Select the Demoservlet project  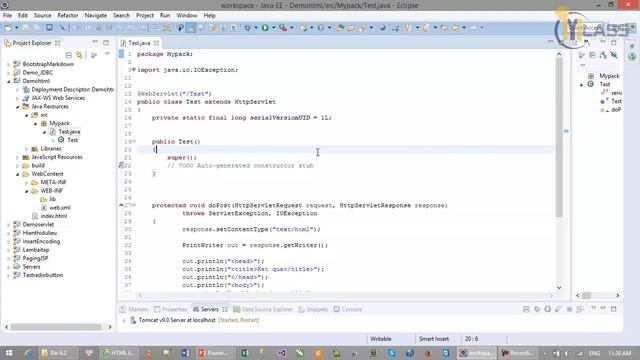38,225
